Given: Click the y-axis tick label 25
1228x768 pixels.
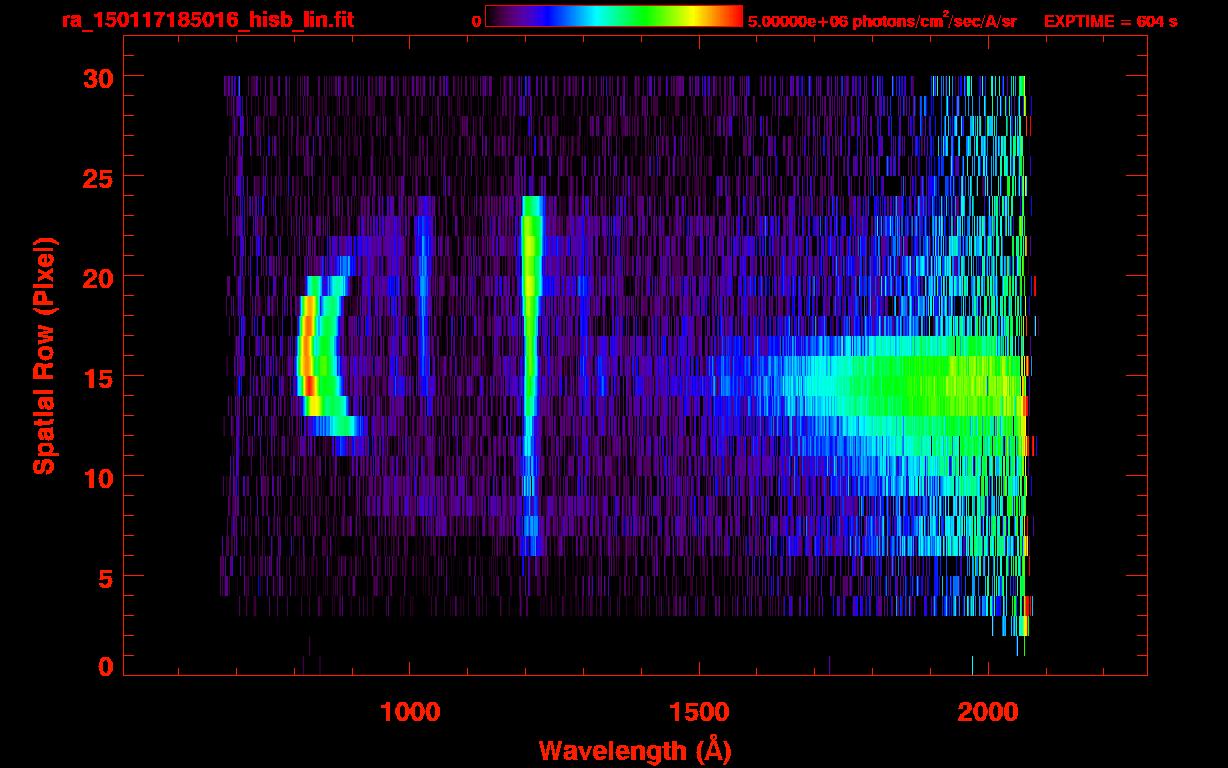Looking at the screenshot, I should coord(97,177).
